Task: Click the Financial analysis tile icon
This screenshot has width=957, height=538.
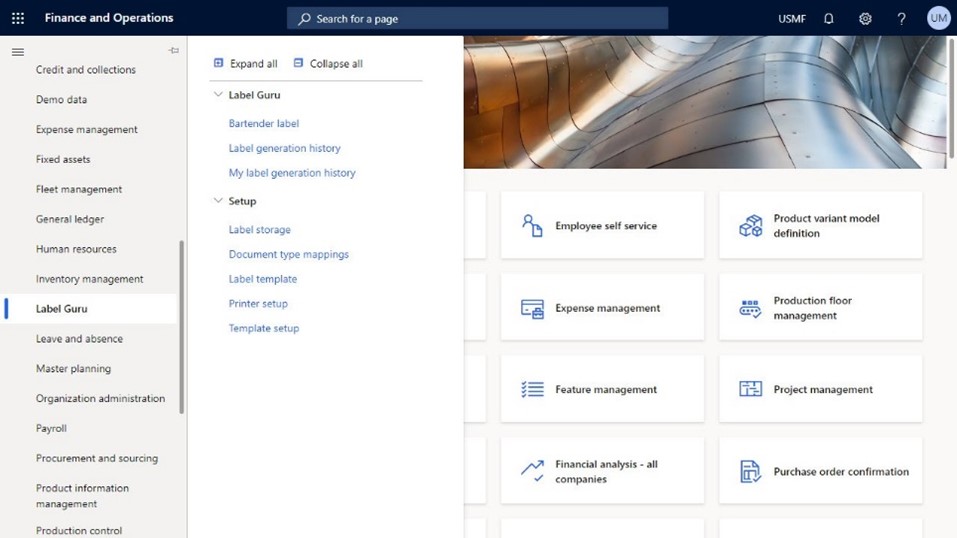Action: [532, 471]
